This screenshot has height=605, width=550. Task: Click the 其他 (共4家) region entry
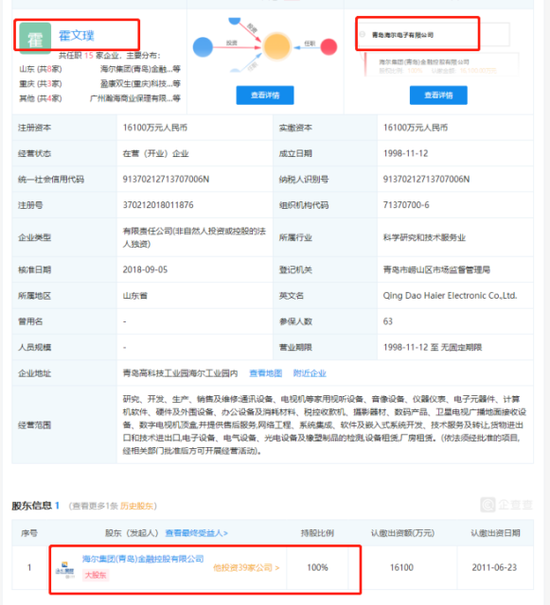[41, 98]
